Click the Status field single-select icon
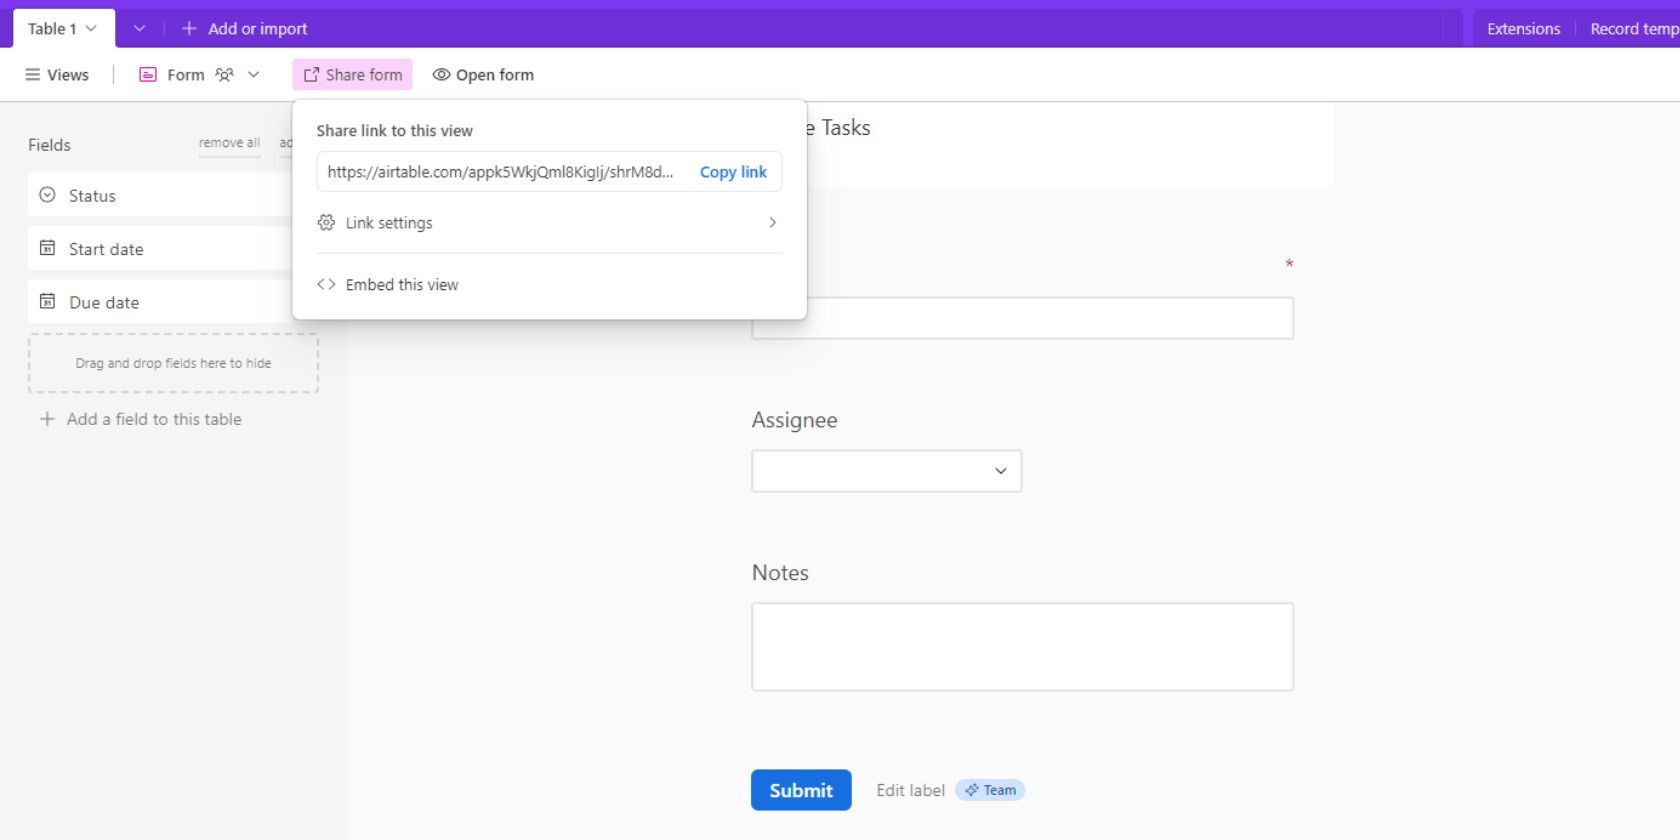This screenshot has width=1680, height=840. click(x=47, y=196)
